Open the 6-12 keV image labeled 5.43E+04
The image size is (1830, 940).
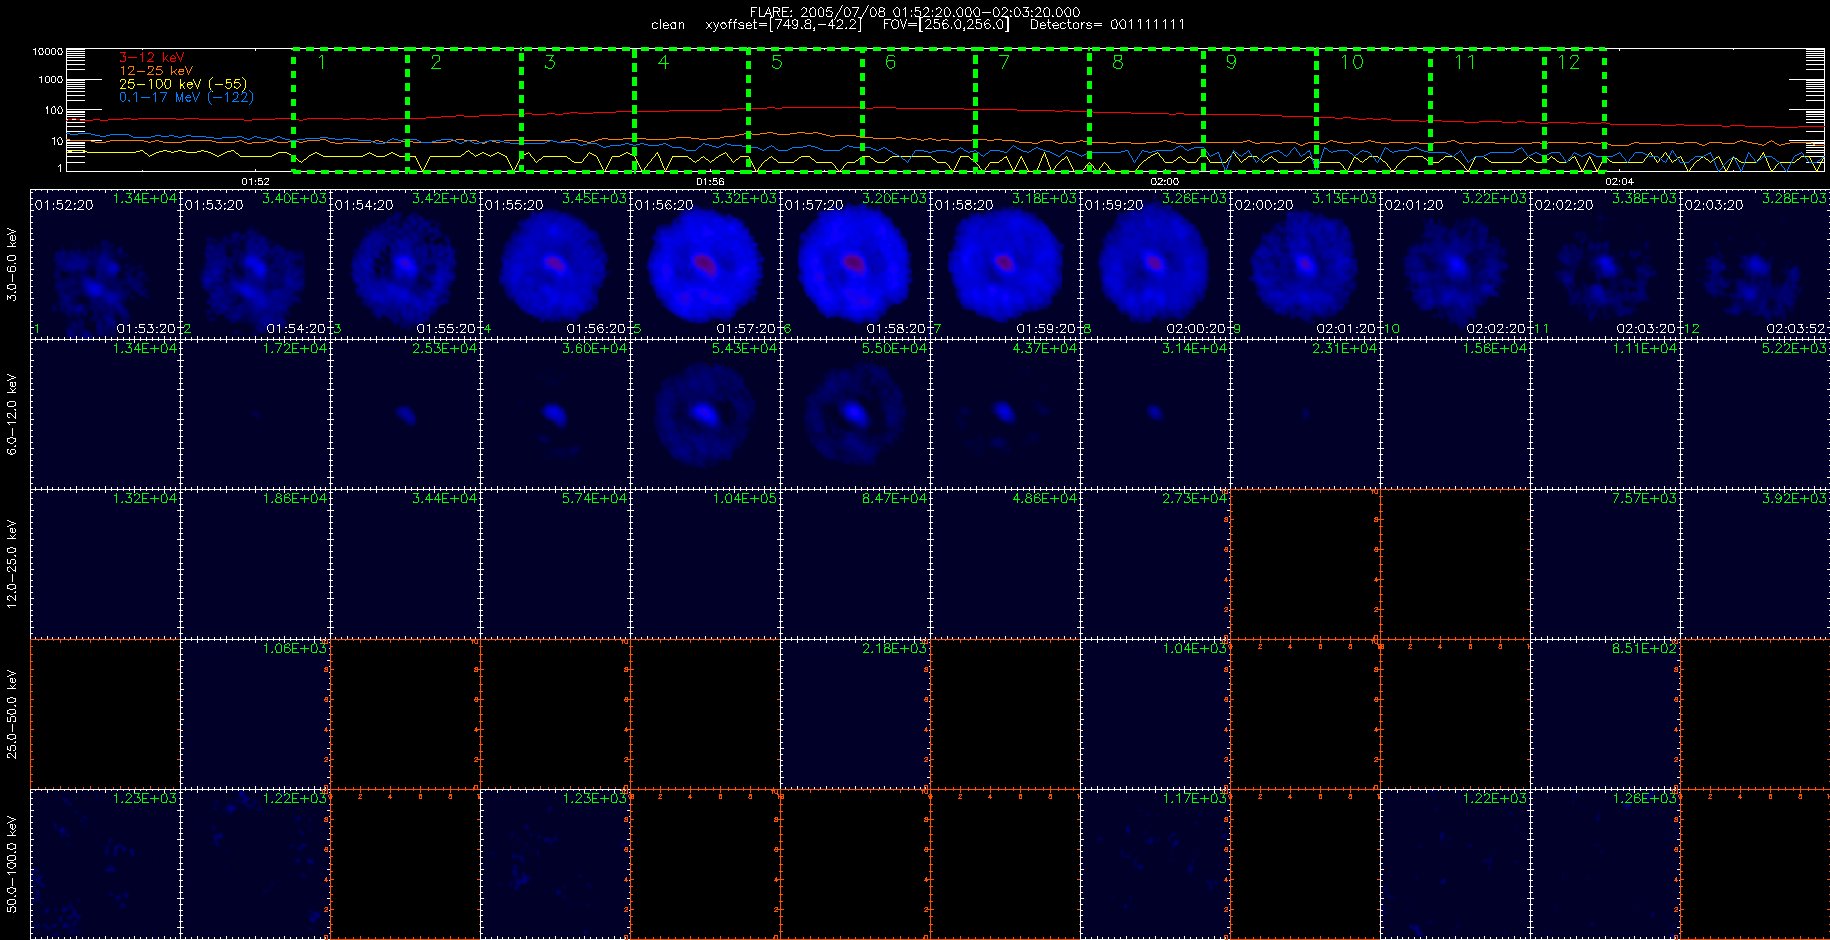coord(705,414)
